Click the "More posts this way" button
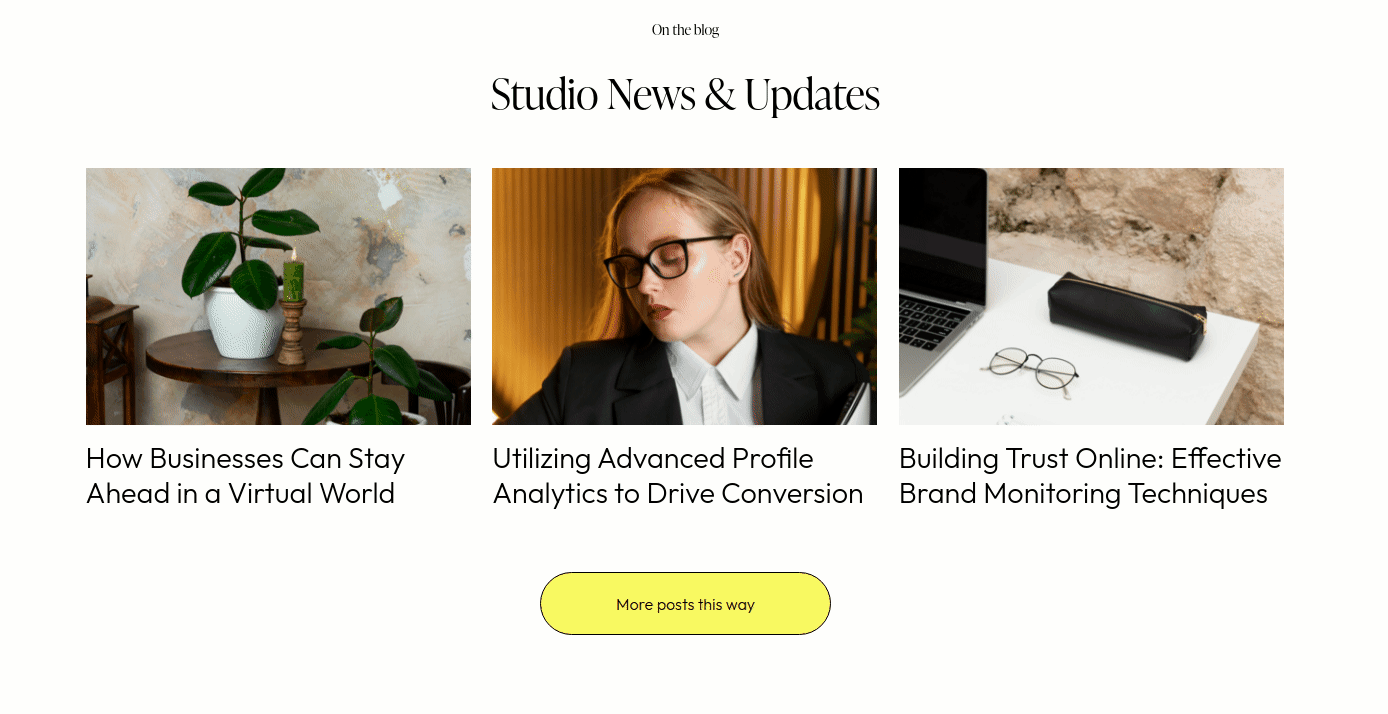1388x714 pixels. pyautogui.click(x=685, y=603)
